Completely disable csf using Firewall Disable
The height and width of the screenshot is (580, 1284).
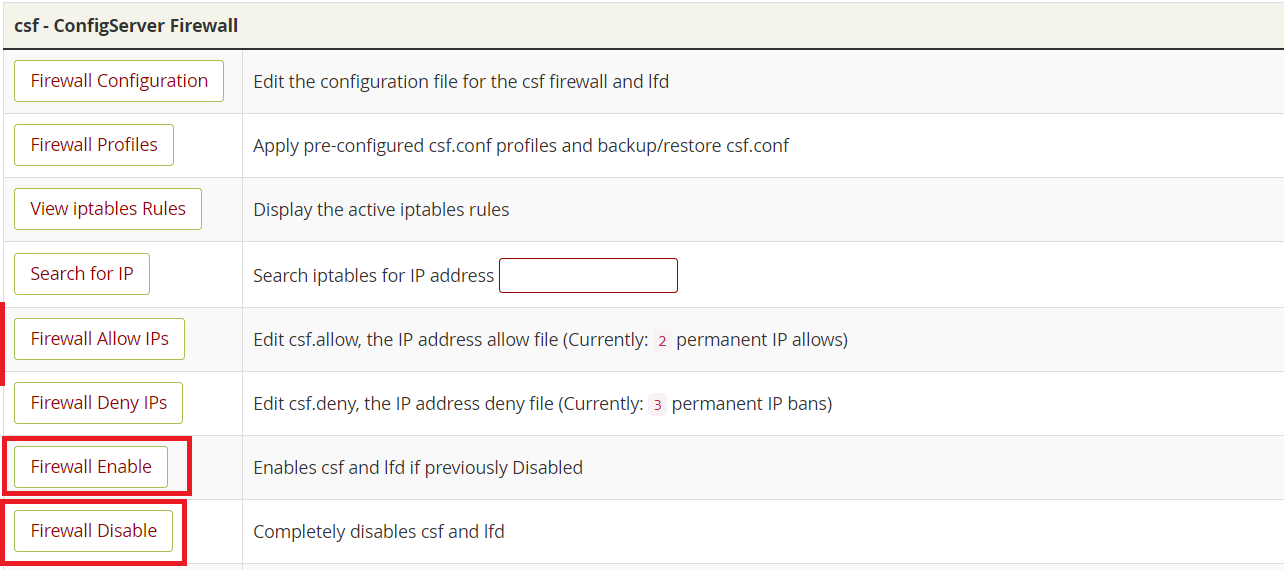(93, 530)
